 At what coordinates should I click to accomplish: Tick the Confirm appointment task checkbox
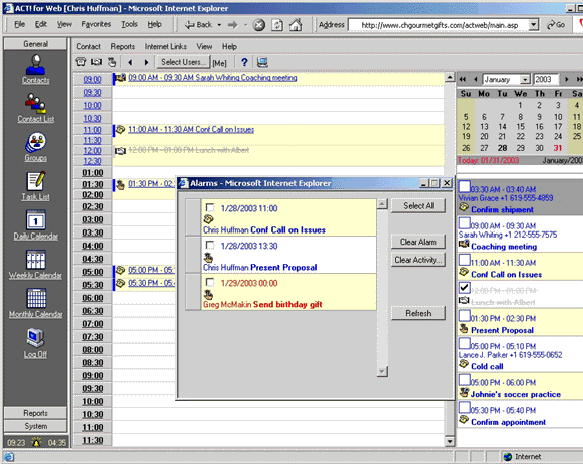pos(464,407)
